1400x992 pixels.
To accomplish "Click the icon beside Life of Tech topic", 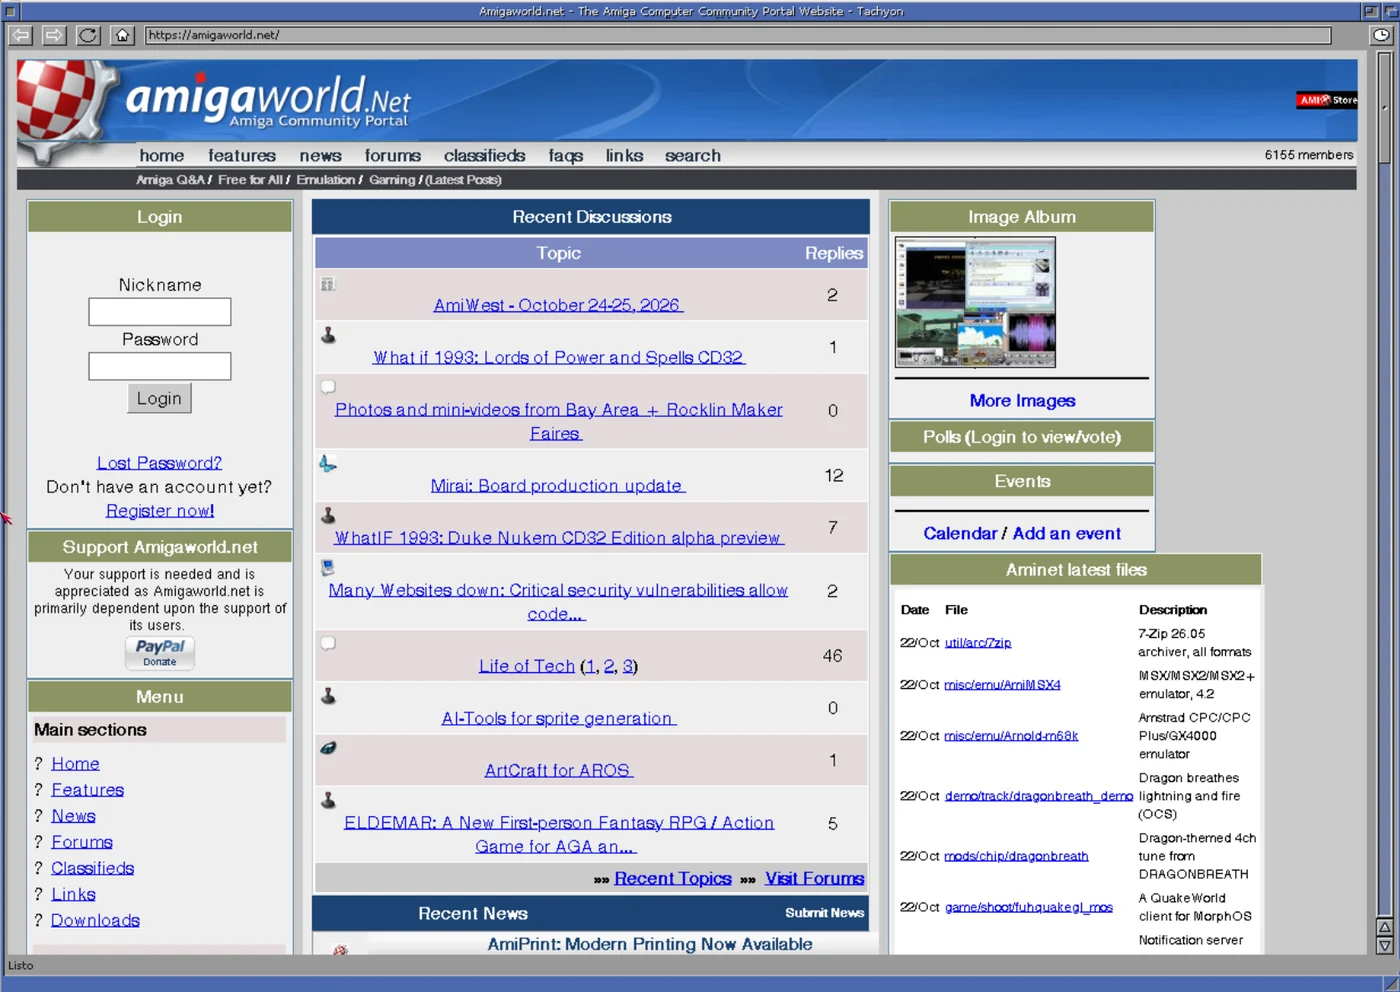I will pos(327,644).
